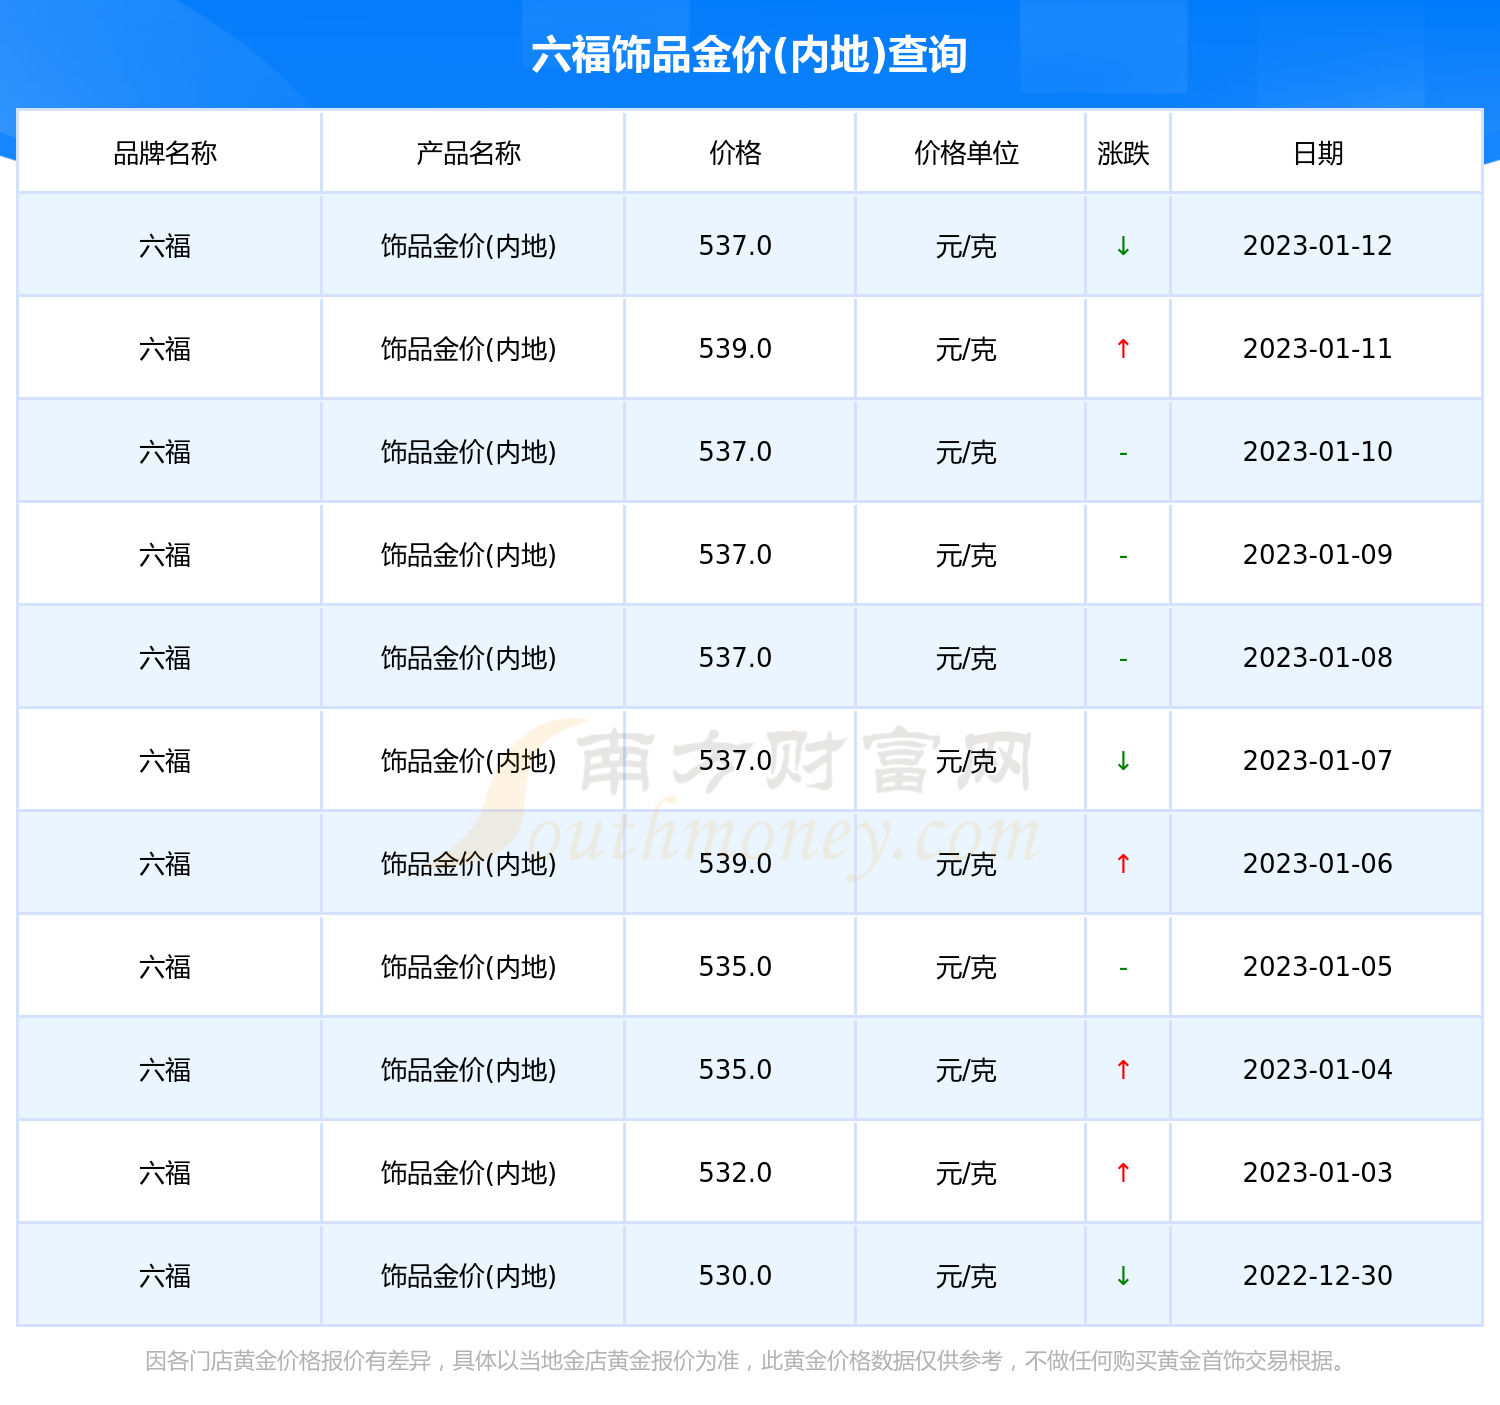This screenshot has width=1500, height=1405.
Task: Click brand 六福 in the 2023-01-05 row
Action: click(x=165, y=967)
